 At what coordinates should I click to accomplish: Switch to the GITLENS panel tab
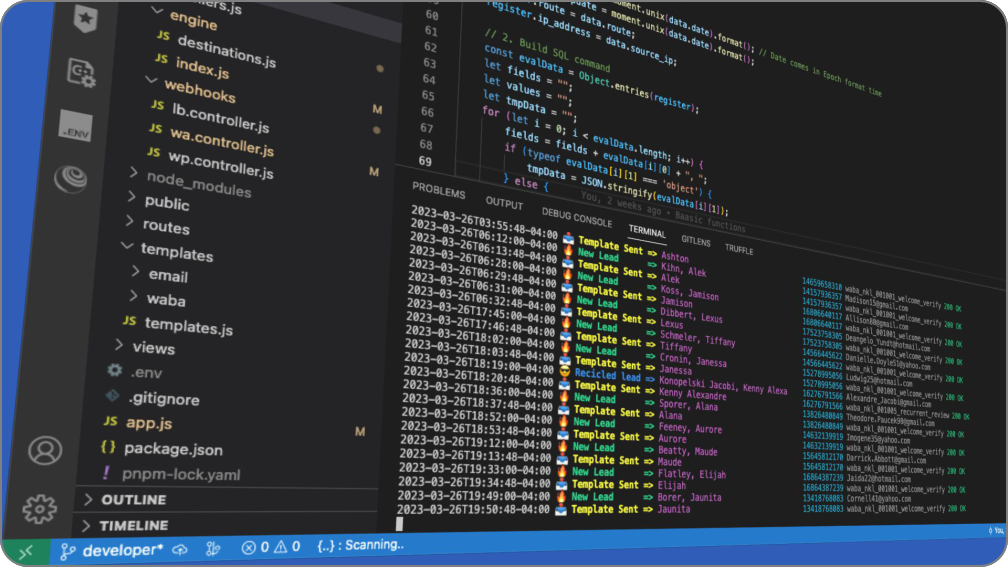[x=696, y=241]
